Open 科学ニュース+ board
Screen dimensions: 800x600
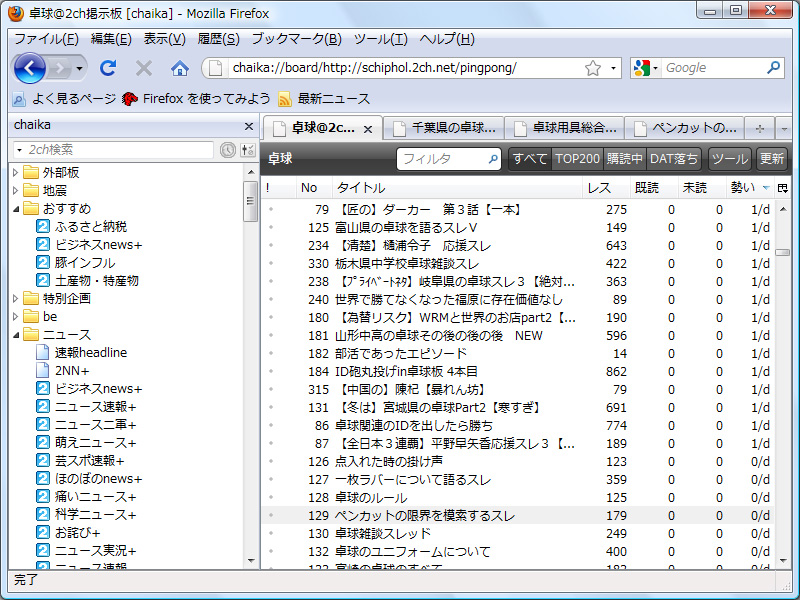pyautogui.click(x=86, y=515)
